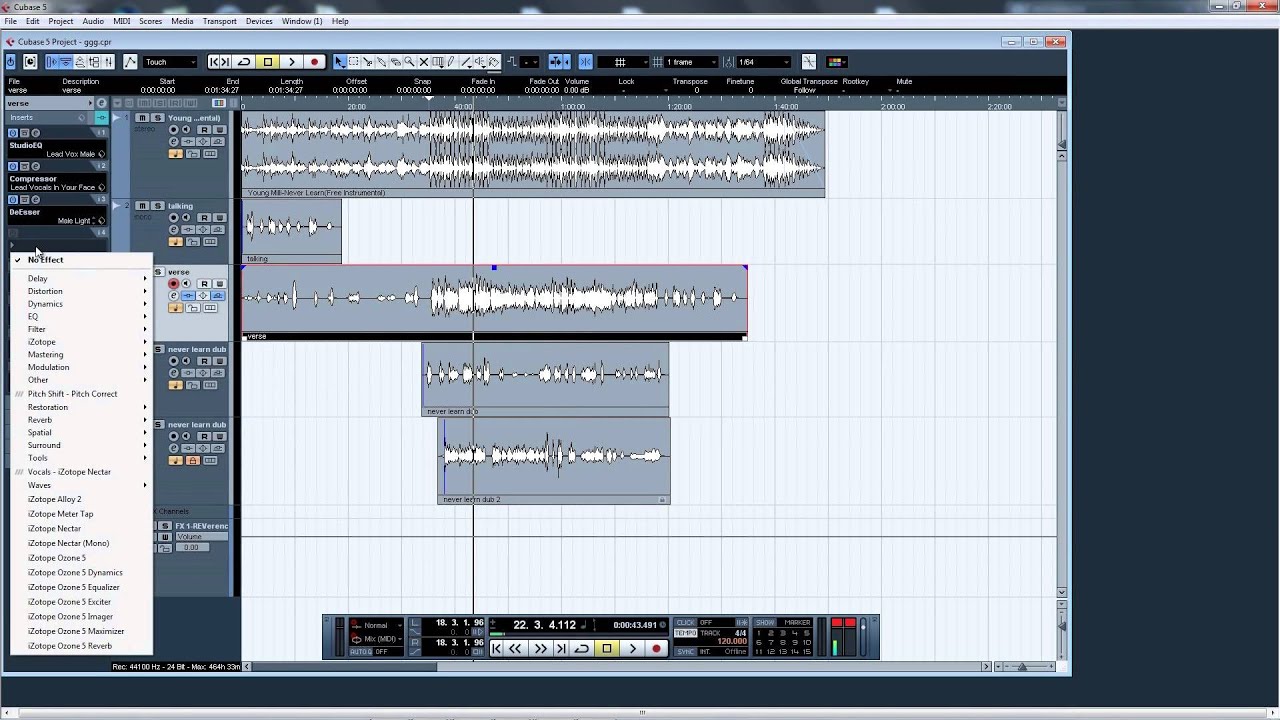Image resolution: width=1280 pixels, height=720 pixels.
Task: Expand the Reverb effects submenu
Action: [x=82, y=420]
